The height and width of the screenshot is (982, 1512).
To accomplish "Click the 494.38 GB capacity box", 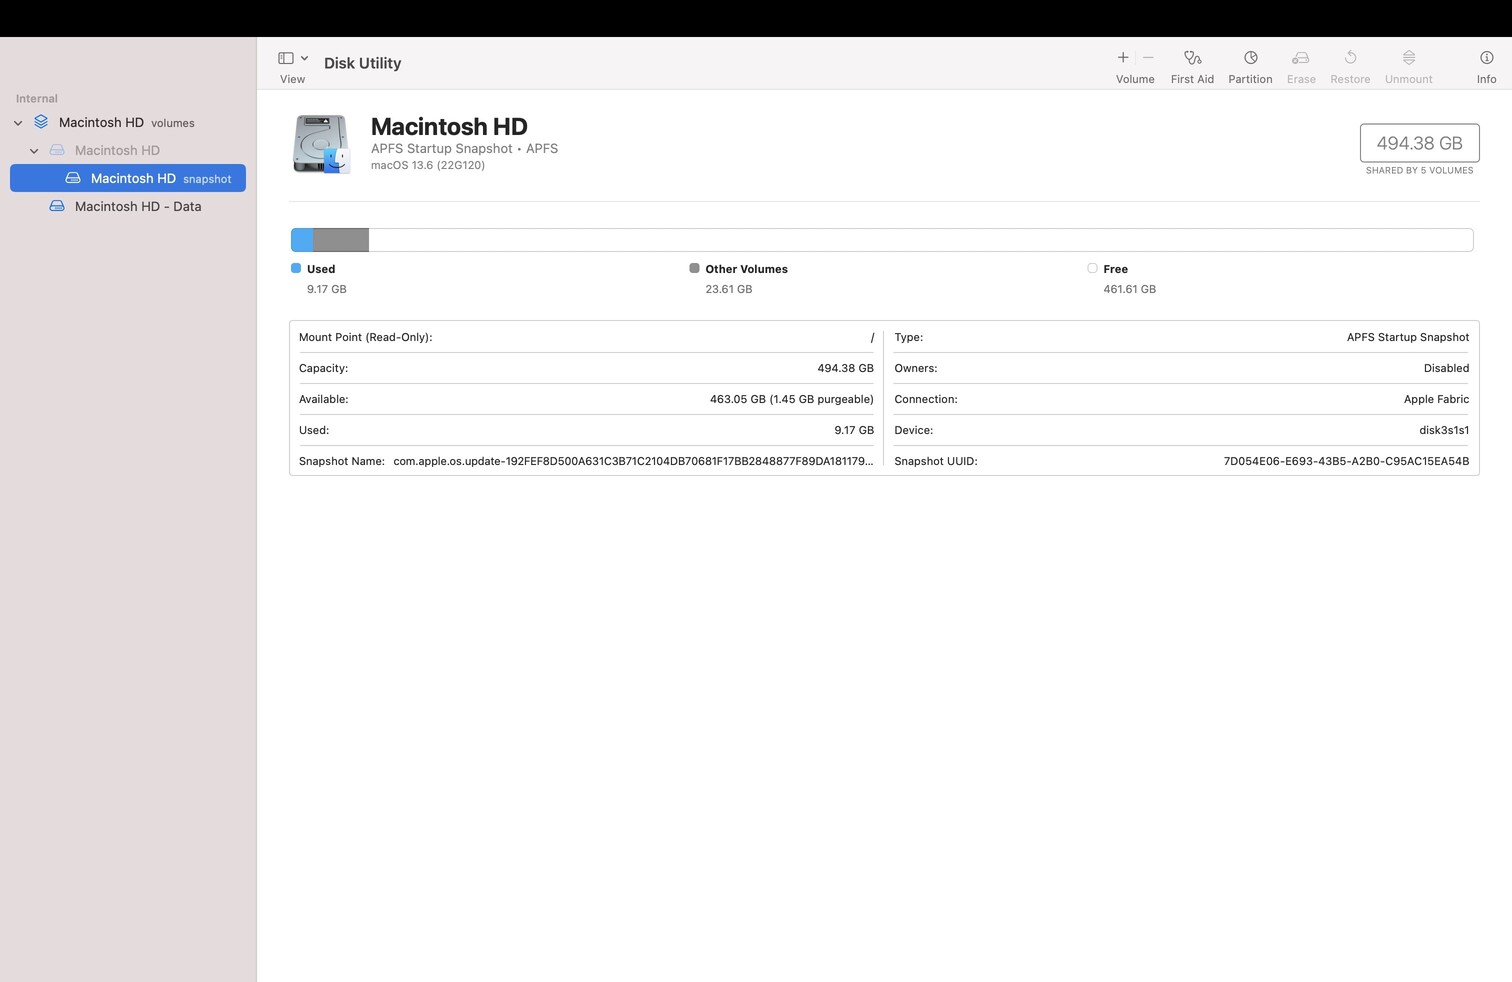I will tap(1419, 143).
